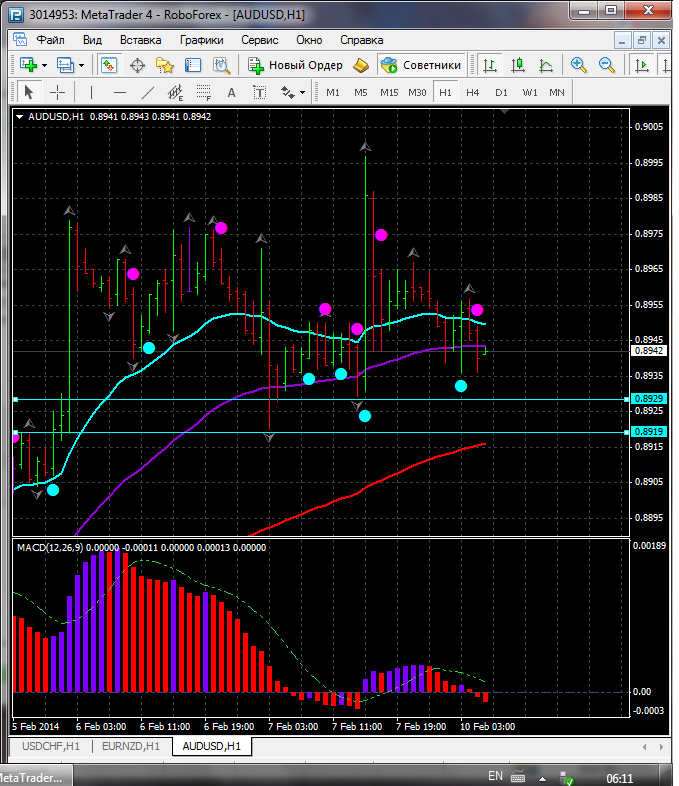679x786 pixels.
Task: Open the Market Watch window icon
Action: (x=109, y=65)
